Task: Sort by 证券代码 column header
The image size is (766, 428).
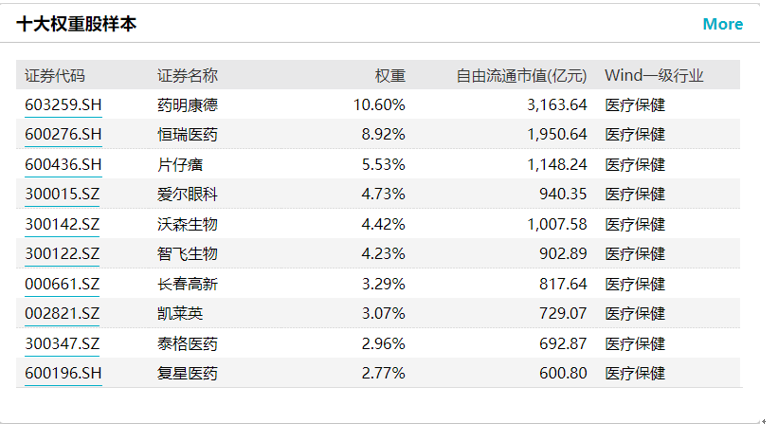Action: coord(55,76)
